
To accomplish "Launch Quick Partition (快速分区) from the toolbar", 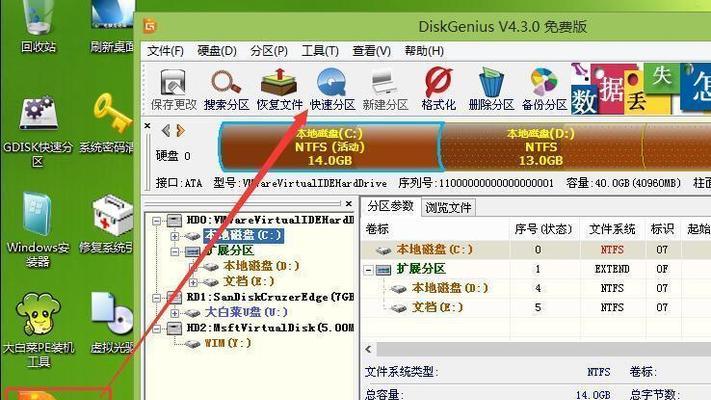I will point(332,89).
